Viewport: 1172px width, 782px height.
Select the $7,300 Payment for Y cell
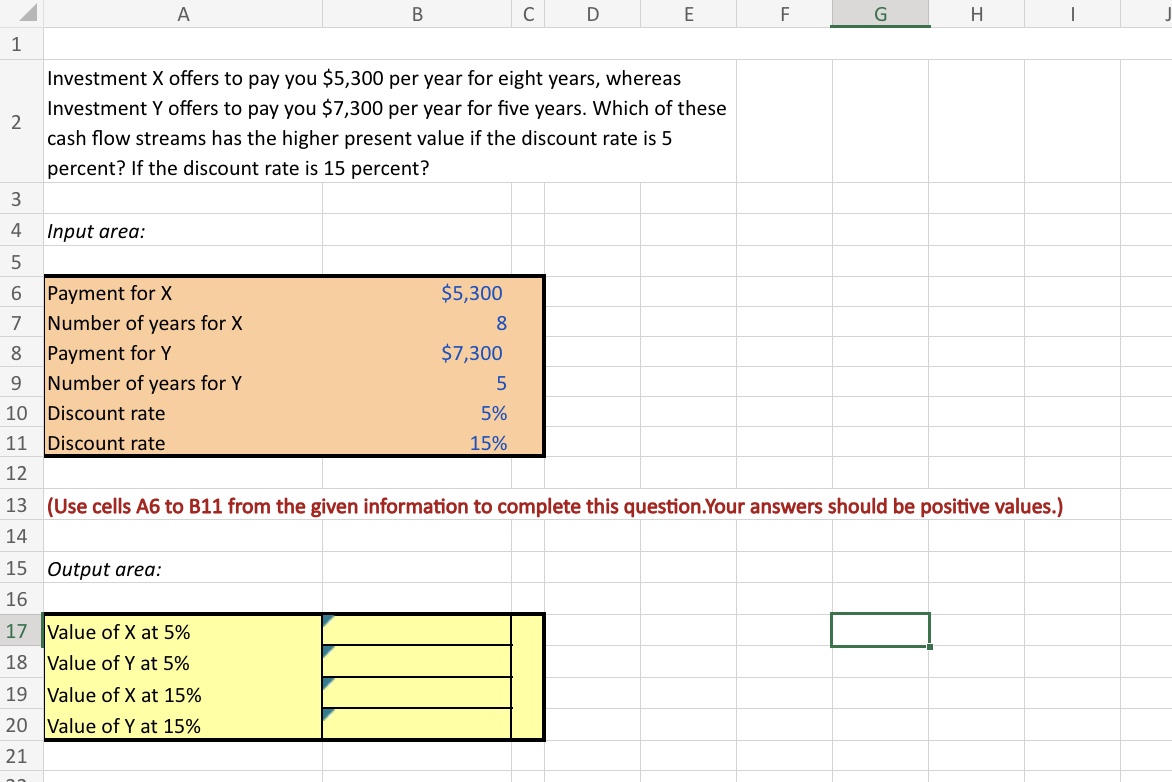tap(416, 353)
